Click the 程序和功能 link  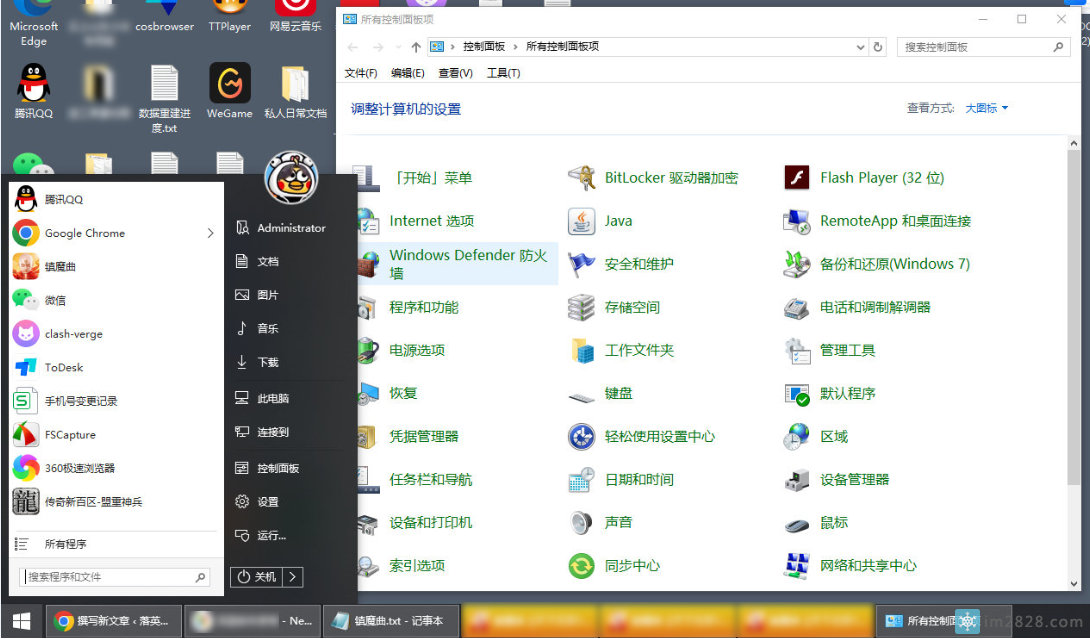point(424,307)
